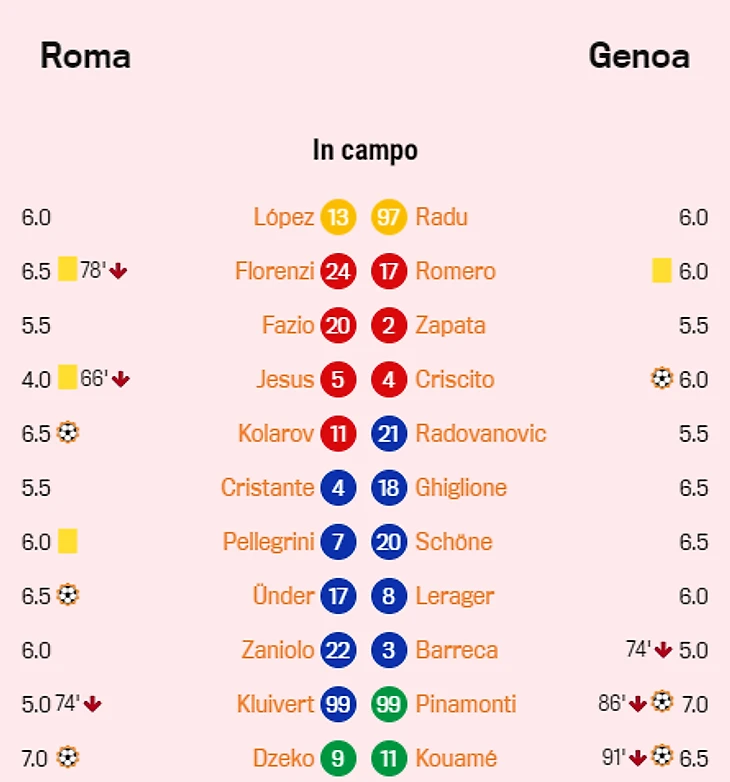The width and height of the screenshot is (730, 782).
Task: Open the Roma team heading
Action: tap(85, 56)
